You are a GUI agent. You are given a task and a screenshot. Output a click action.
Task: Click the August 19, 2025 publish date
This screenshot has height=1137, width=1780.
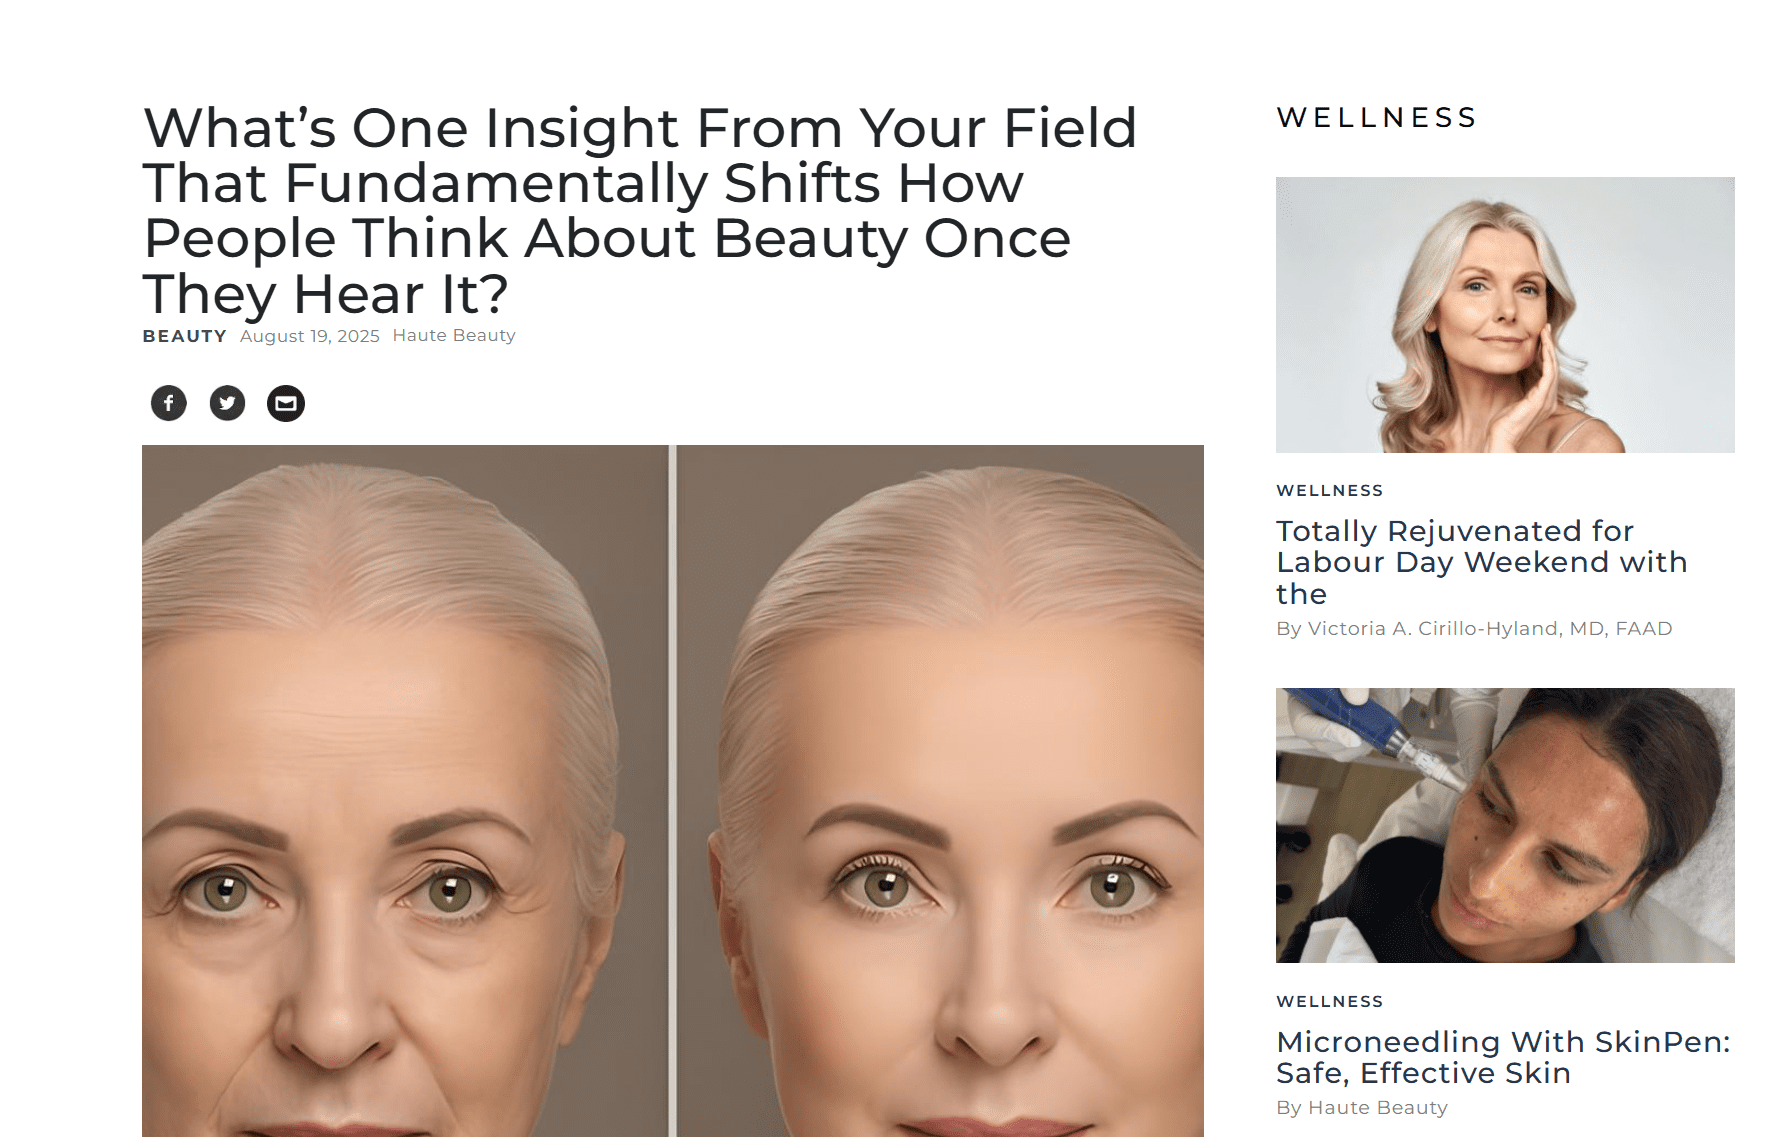tap(310, 336)
